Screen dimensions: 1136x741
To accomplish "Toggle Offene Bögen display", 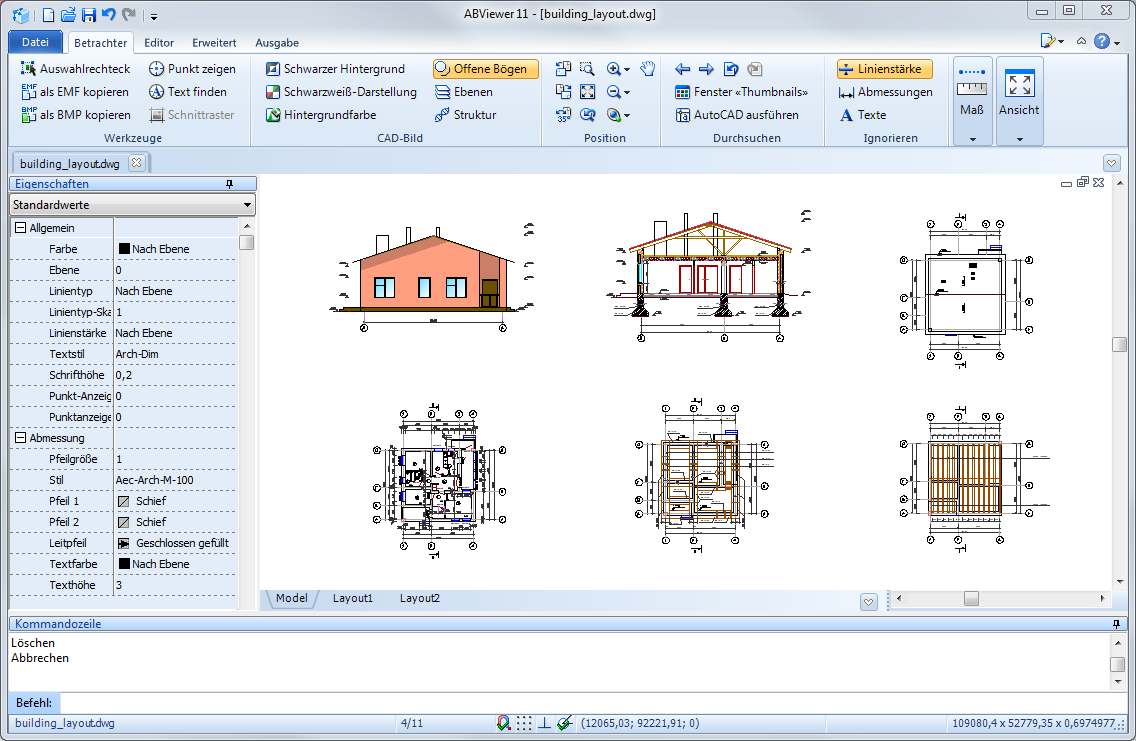I will tap(486, 69).
